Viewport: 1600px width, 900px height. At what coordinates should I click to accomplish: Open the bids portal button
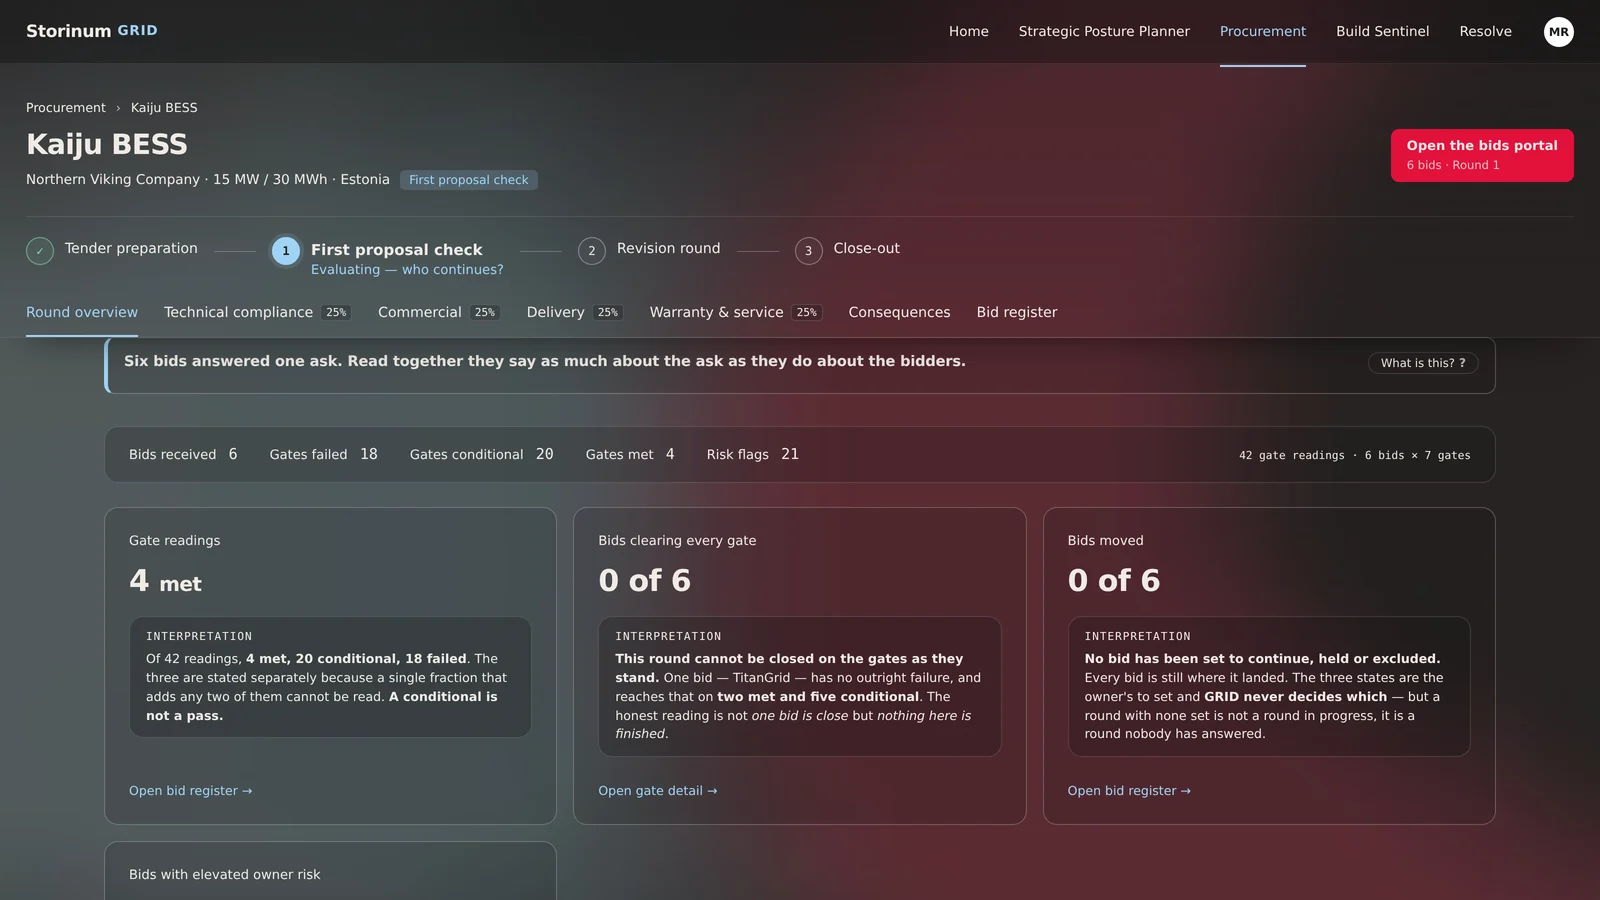pos(1482,155)
